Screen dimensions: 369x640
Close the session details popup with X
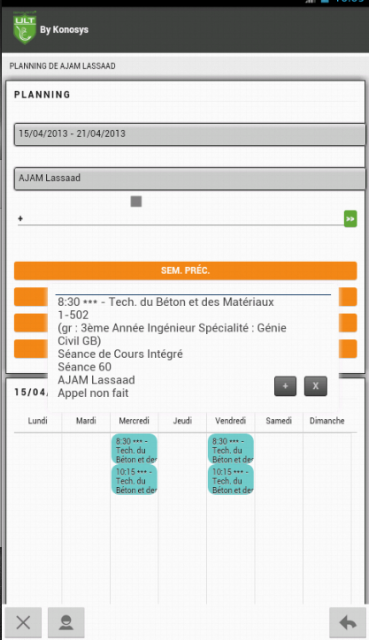pyautogui.click(x=316, y=386)
